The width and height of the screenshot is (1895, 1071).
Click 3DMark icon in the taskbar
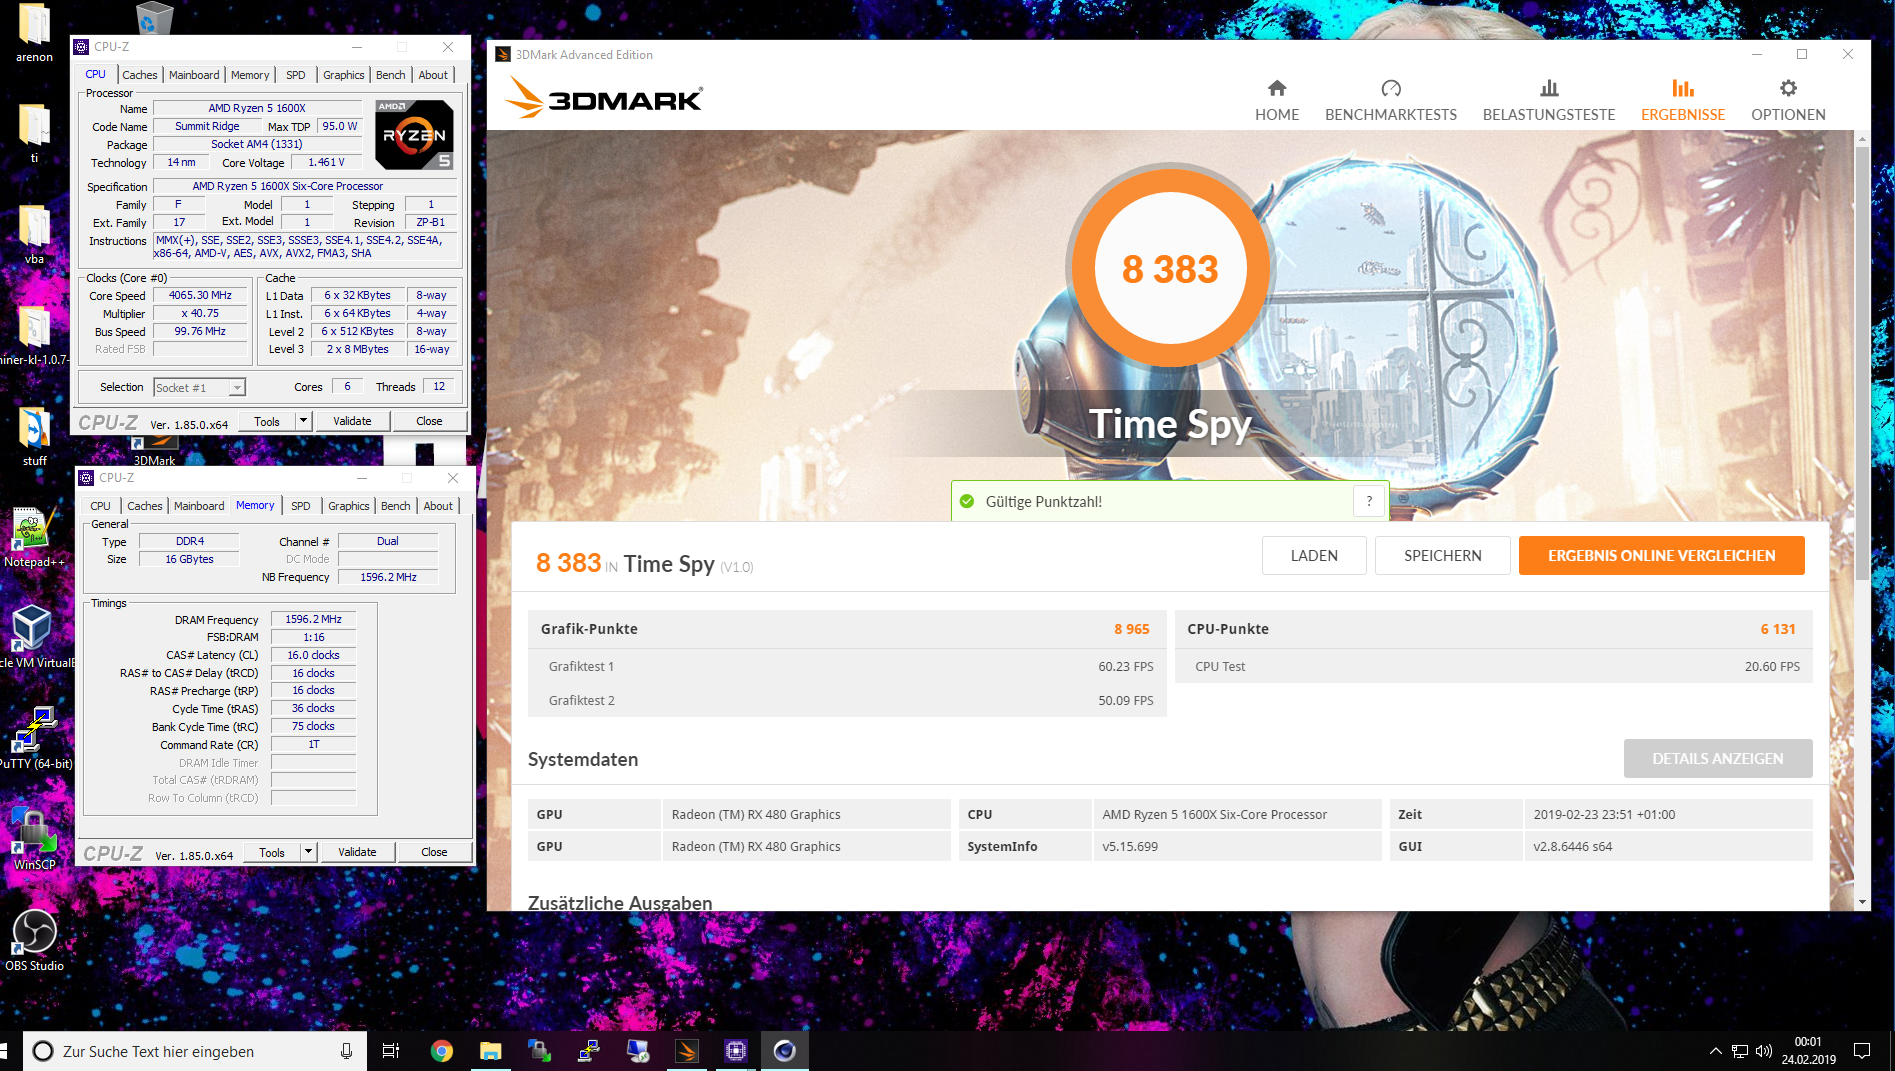(x=687, y=1051)
